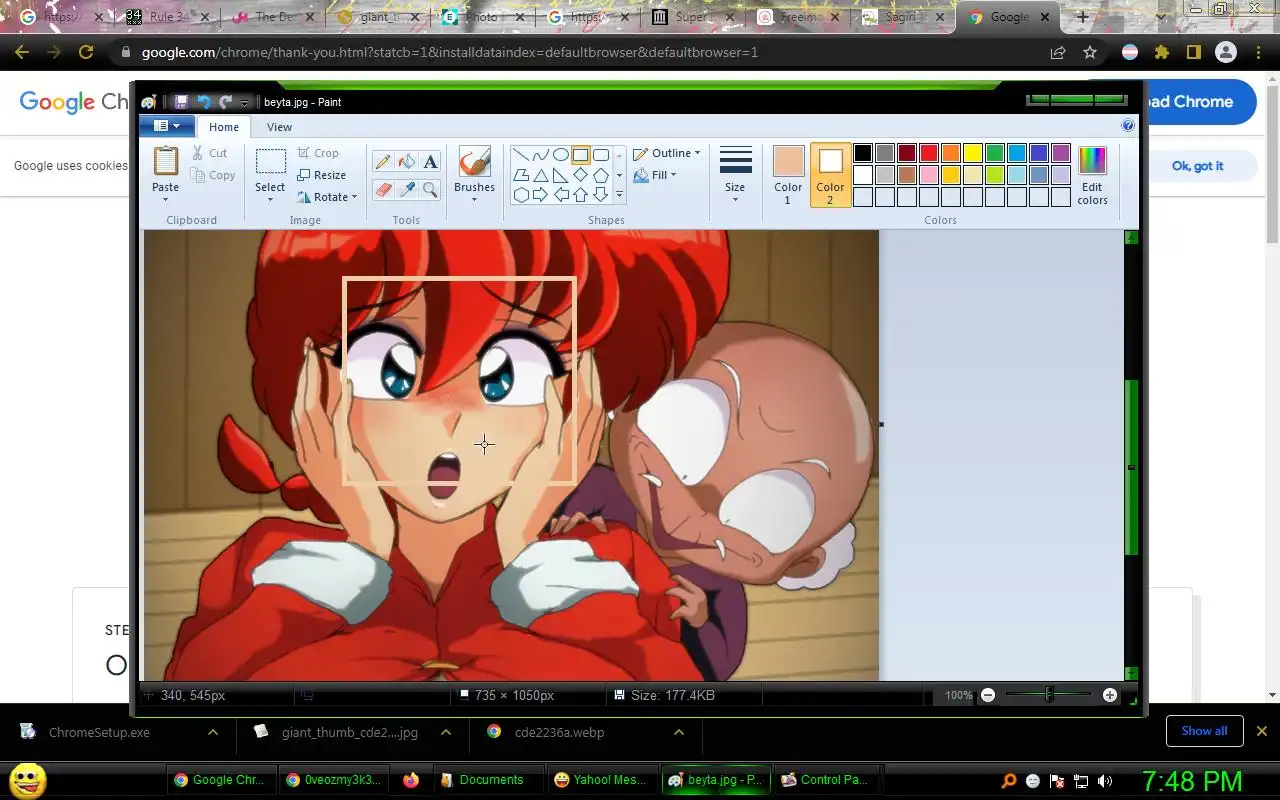Click the Share page icon in address bar
This screenshot has height=800, width=1280.
click(1058, 52)
